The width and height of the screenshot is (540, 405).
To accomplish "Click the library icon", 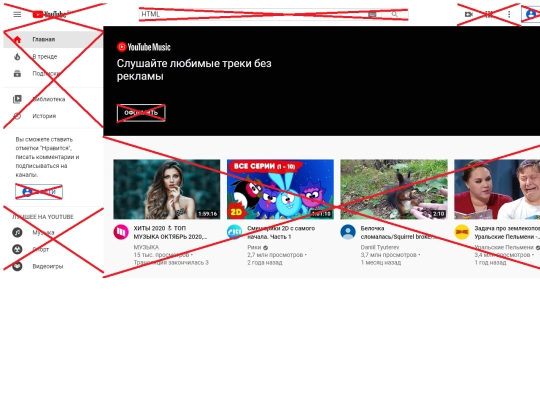I will [17, 99].
